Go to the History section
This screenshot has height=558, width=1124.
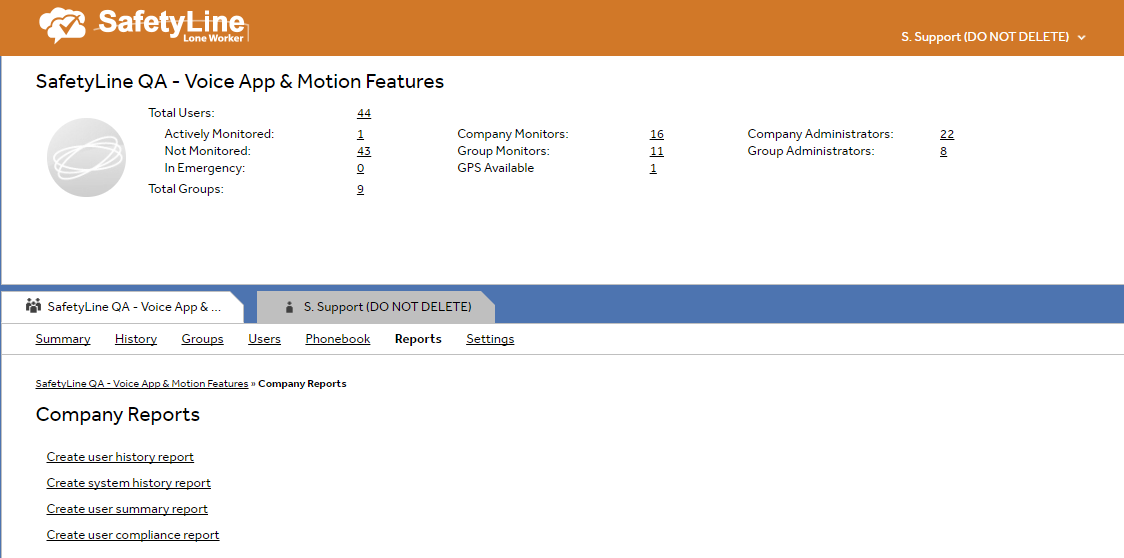136,339
